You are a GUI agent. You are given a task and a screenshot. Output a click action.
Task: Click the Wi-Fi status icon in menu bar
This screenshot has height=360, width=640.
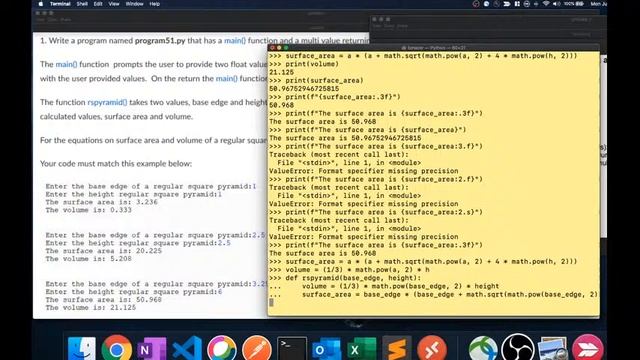546,4
